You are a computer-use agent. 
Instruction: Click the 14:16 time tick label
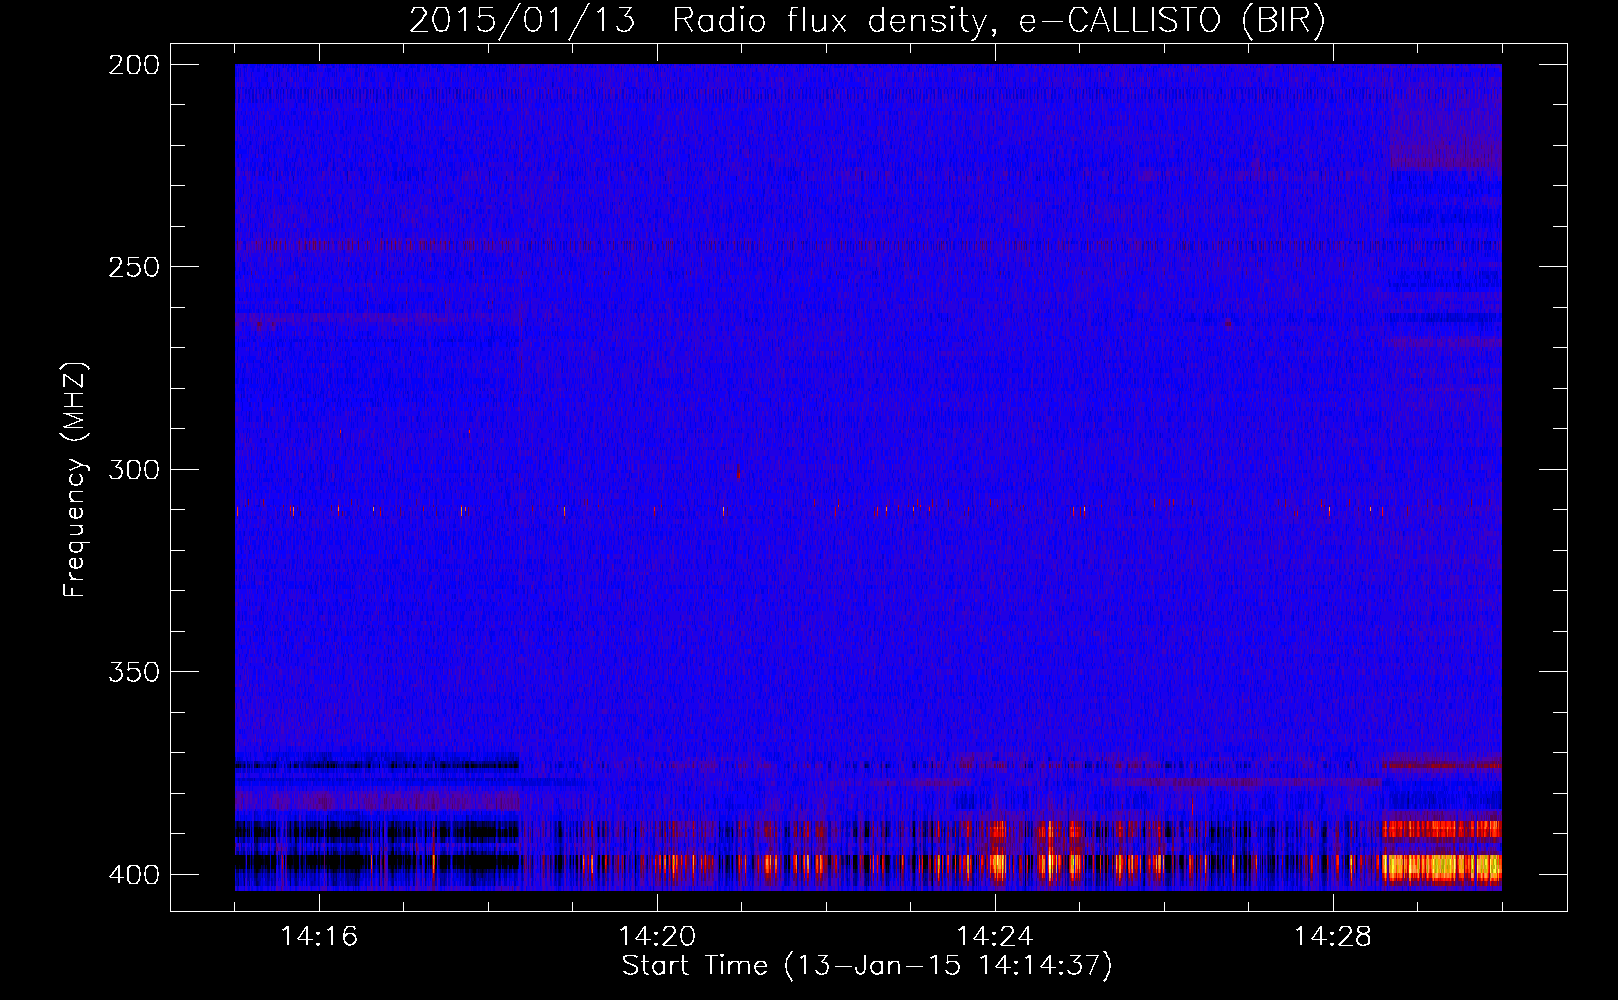319,936
